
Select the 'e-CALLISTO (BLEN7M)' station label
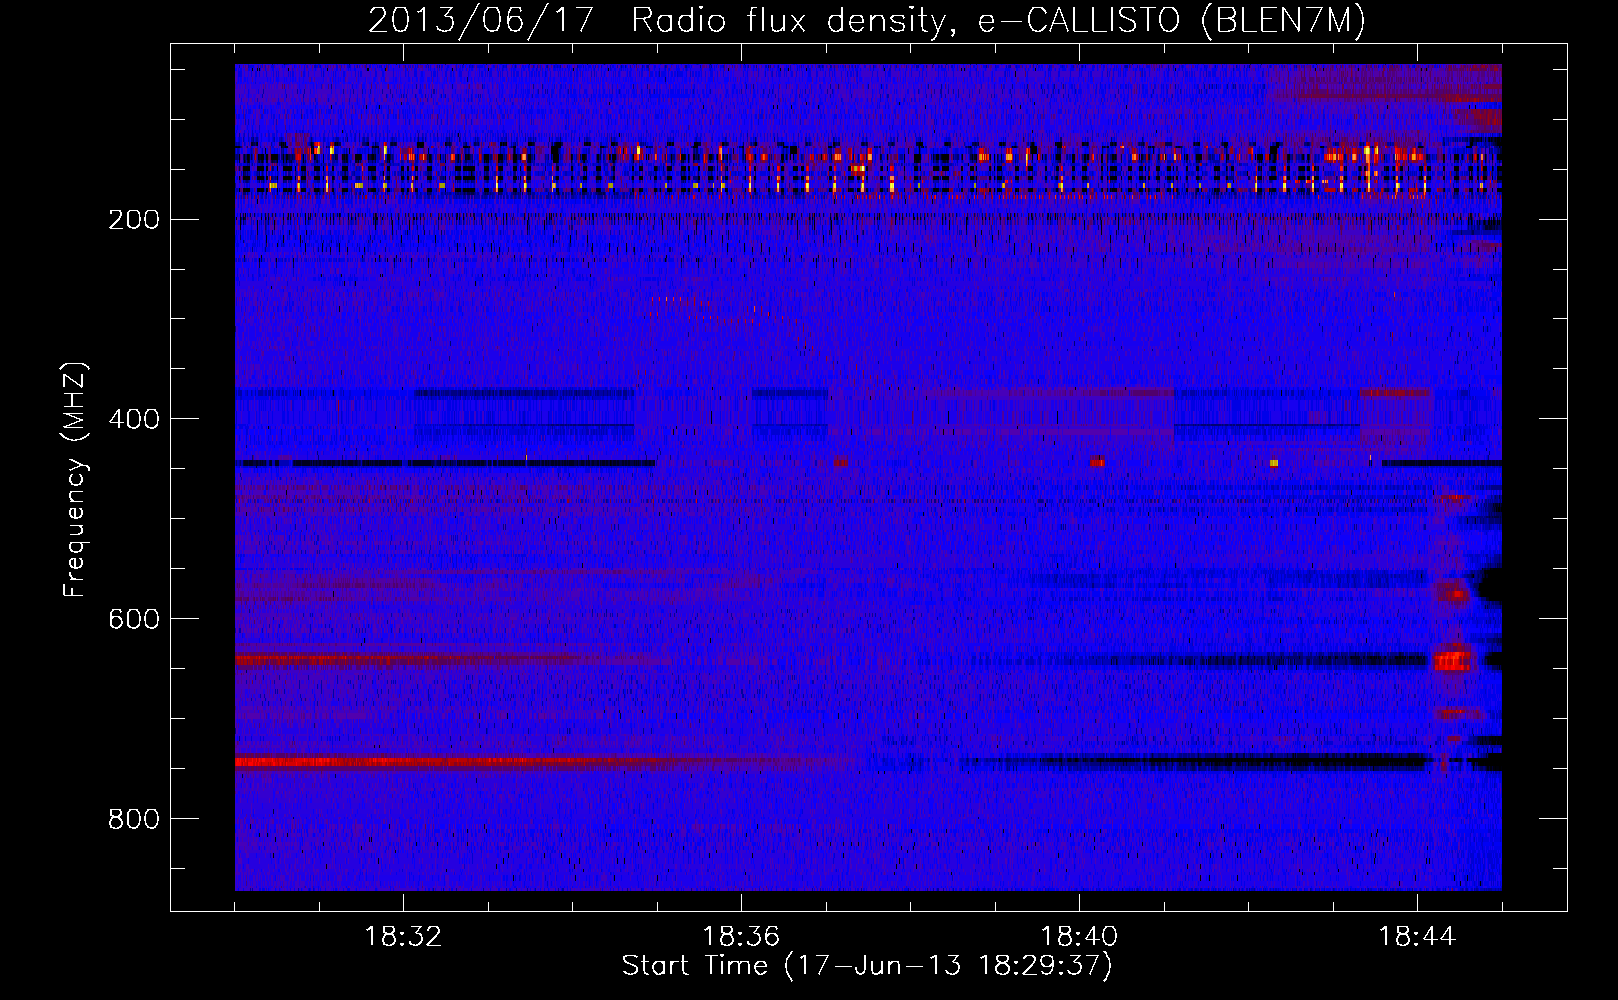tap(1171, 21)
